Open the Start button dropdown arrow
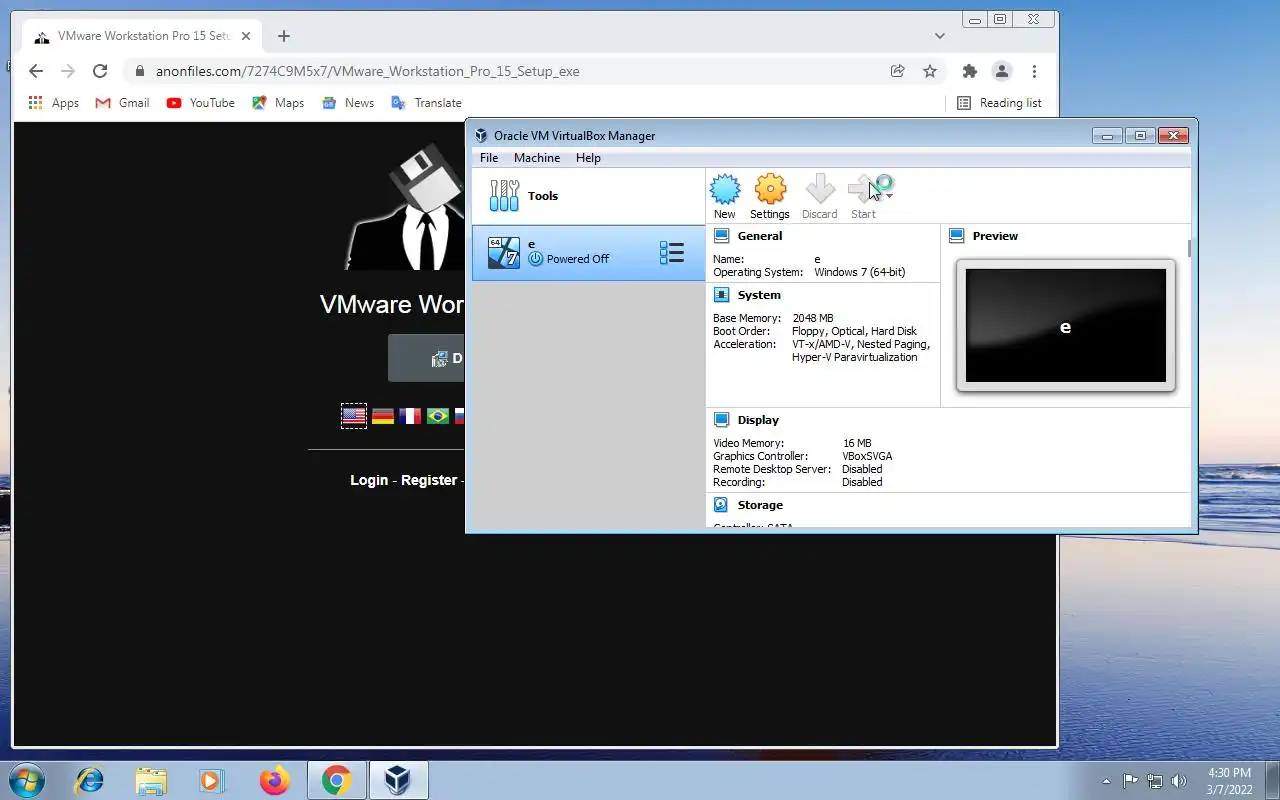 coord(889,196)
